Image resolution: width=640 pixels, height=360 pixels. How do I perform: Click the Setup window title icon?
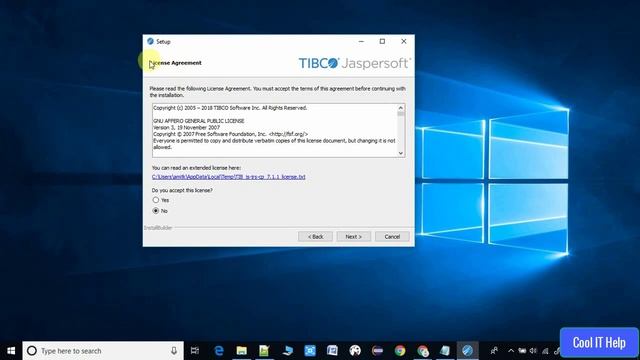point(150,41)
